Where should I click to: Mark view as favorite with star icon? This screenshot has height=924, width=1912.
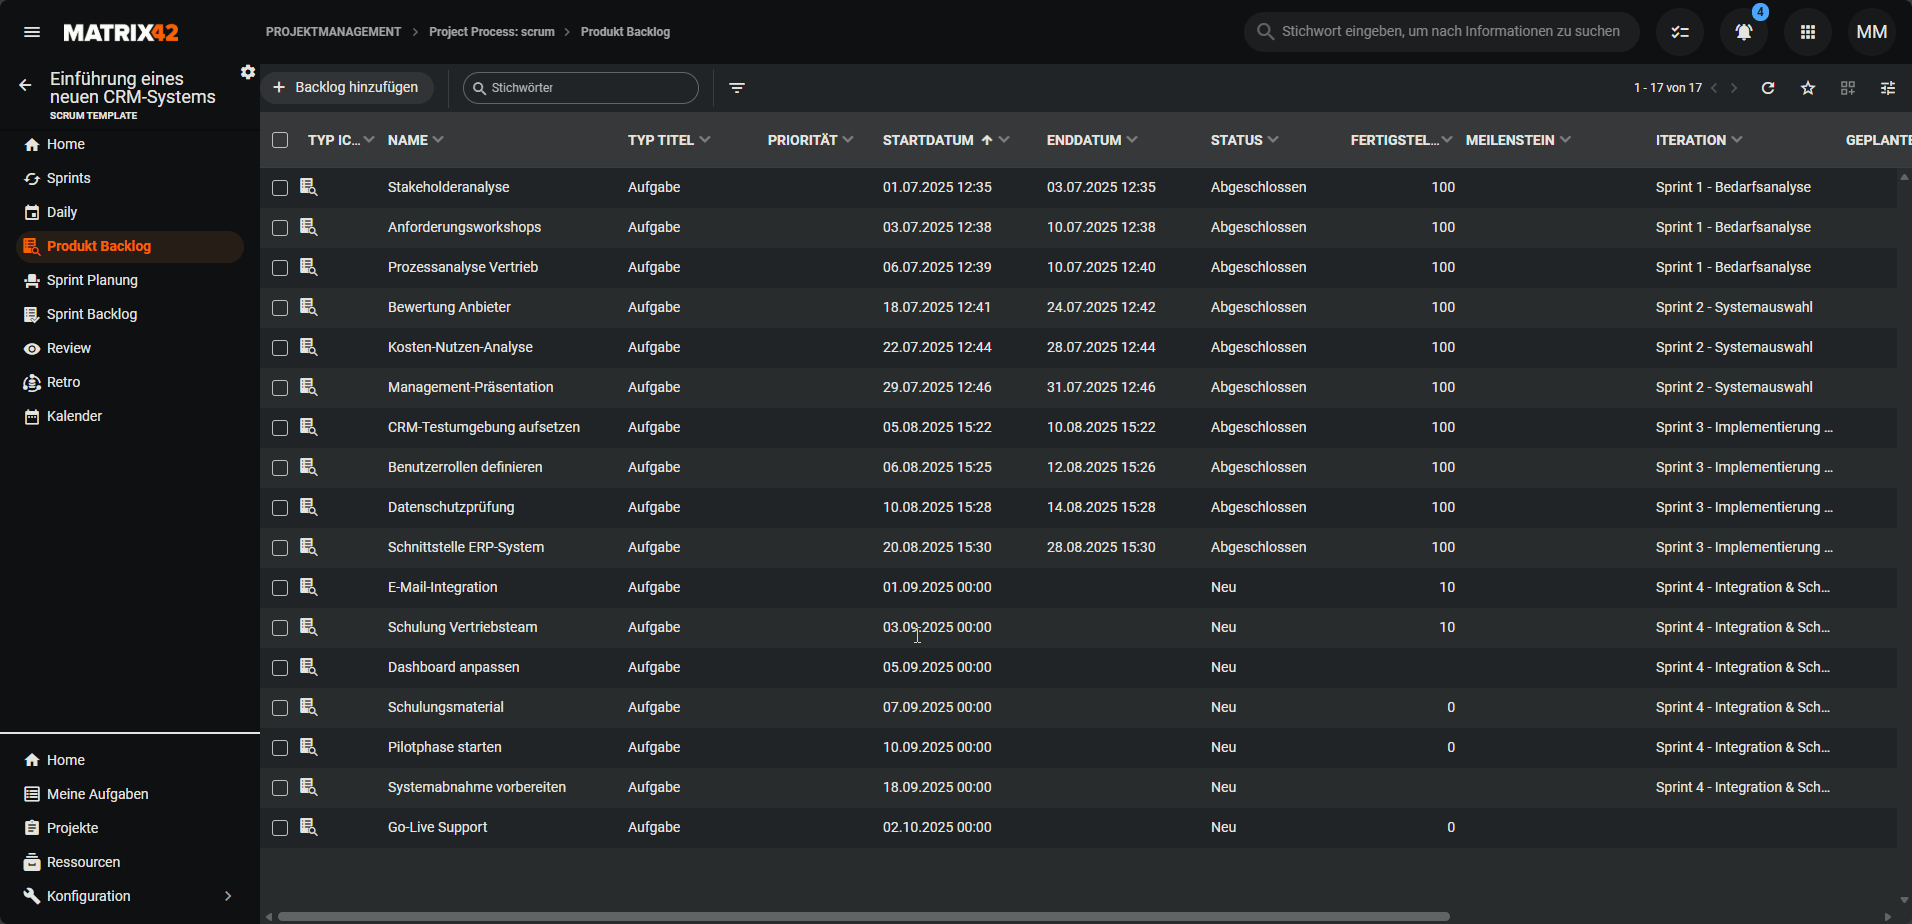(1808, 88)
